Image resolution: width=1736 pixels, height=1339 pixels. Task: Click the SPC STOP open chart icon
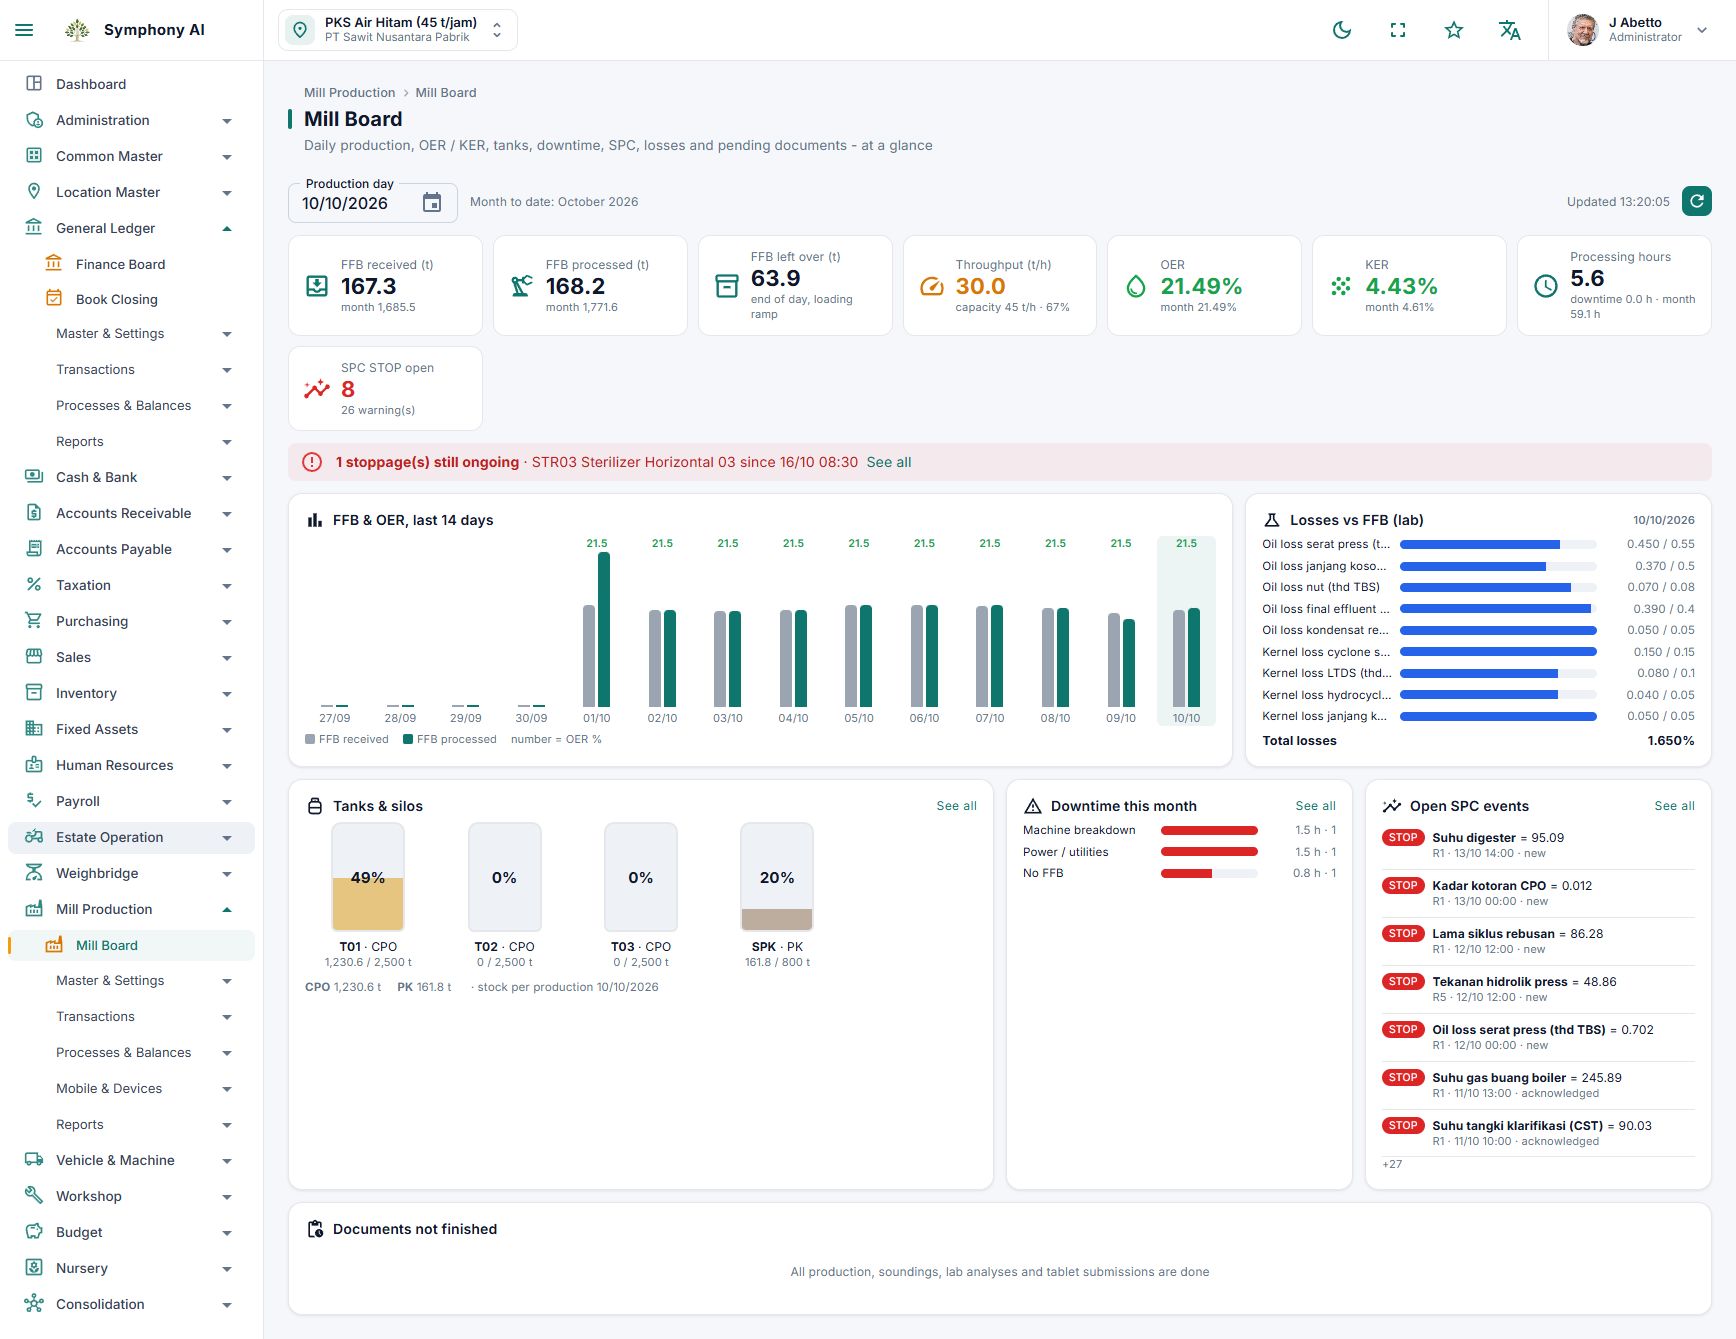(x=317, y=389)
